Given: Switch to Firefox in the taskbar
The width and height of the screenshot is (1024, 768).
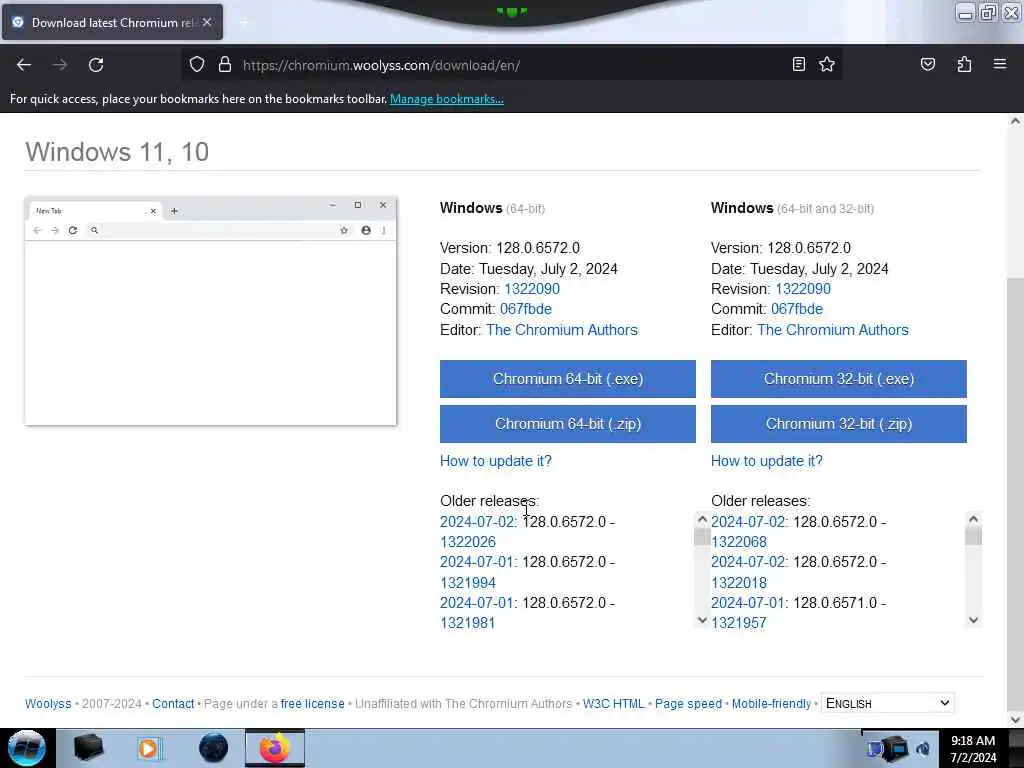Looking at the screenshot, I should pyautogui.click(x=275, y=748).
